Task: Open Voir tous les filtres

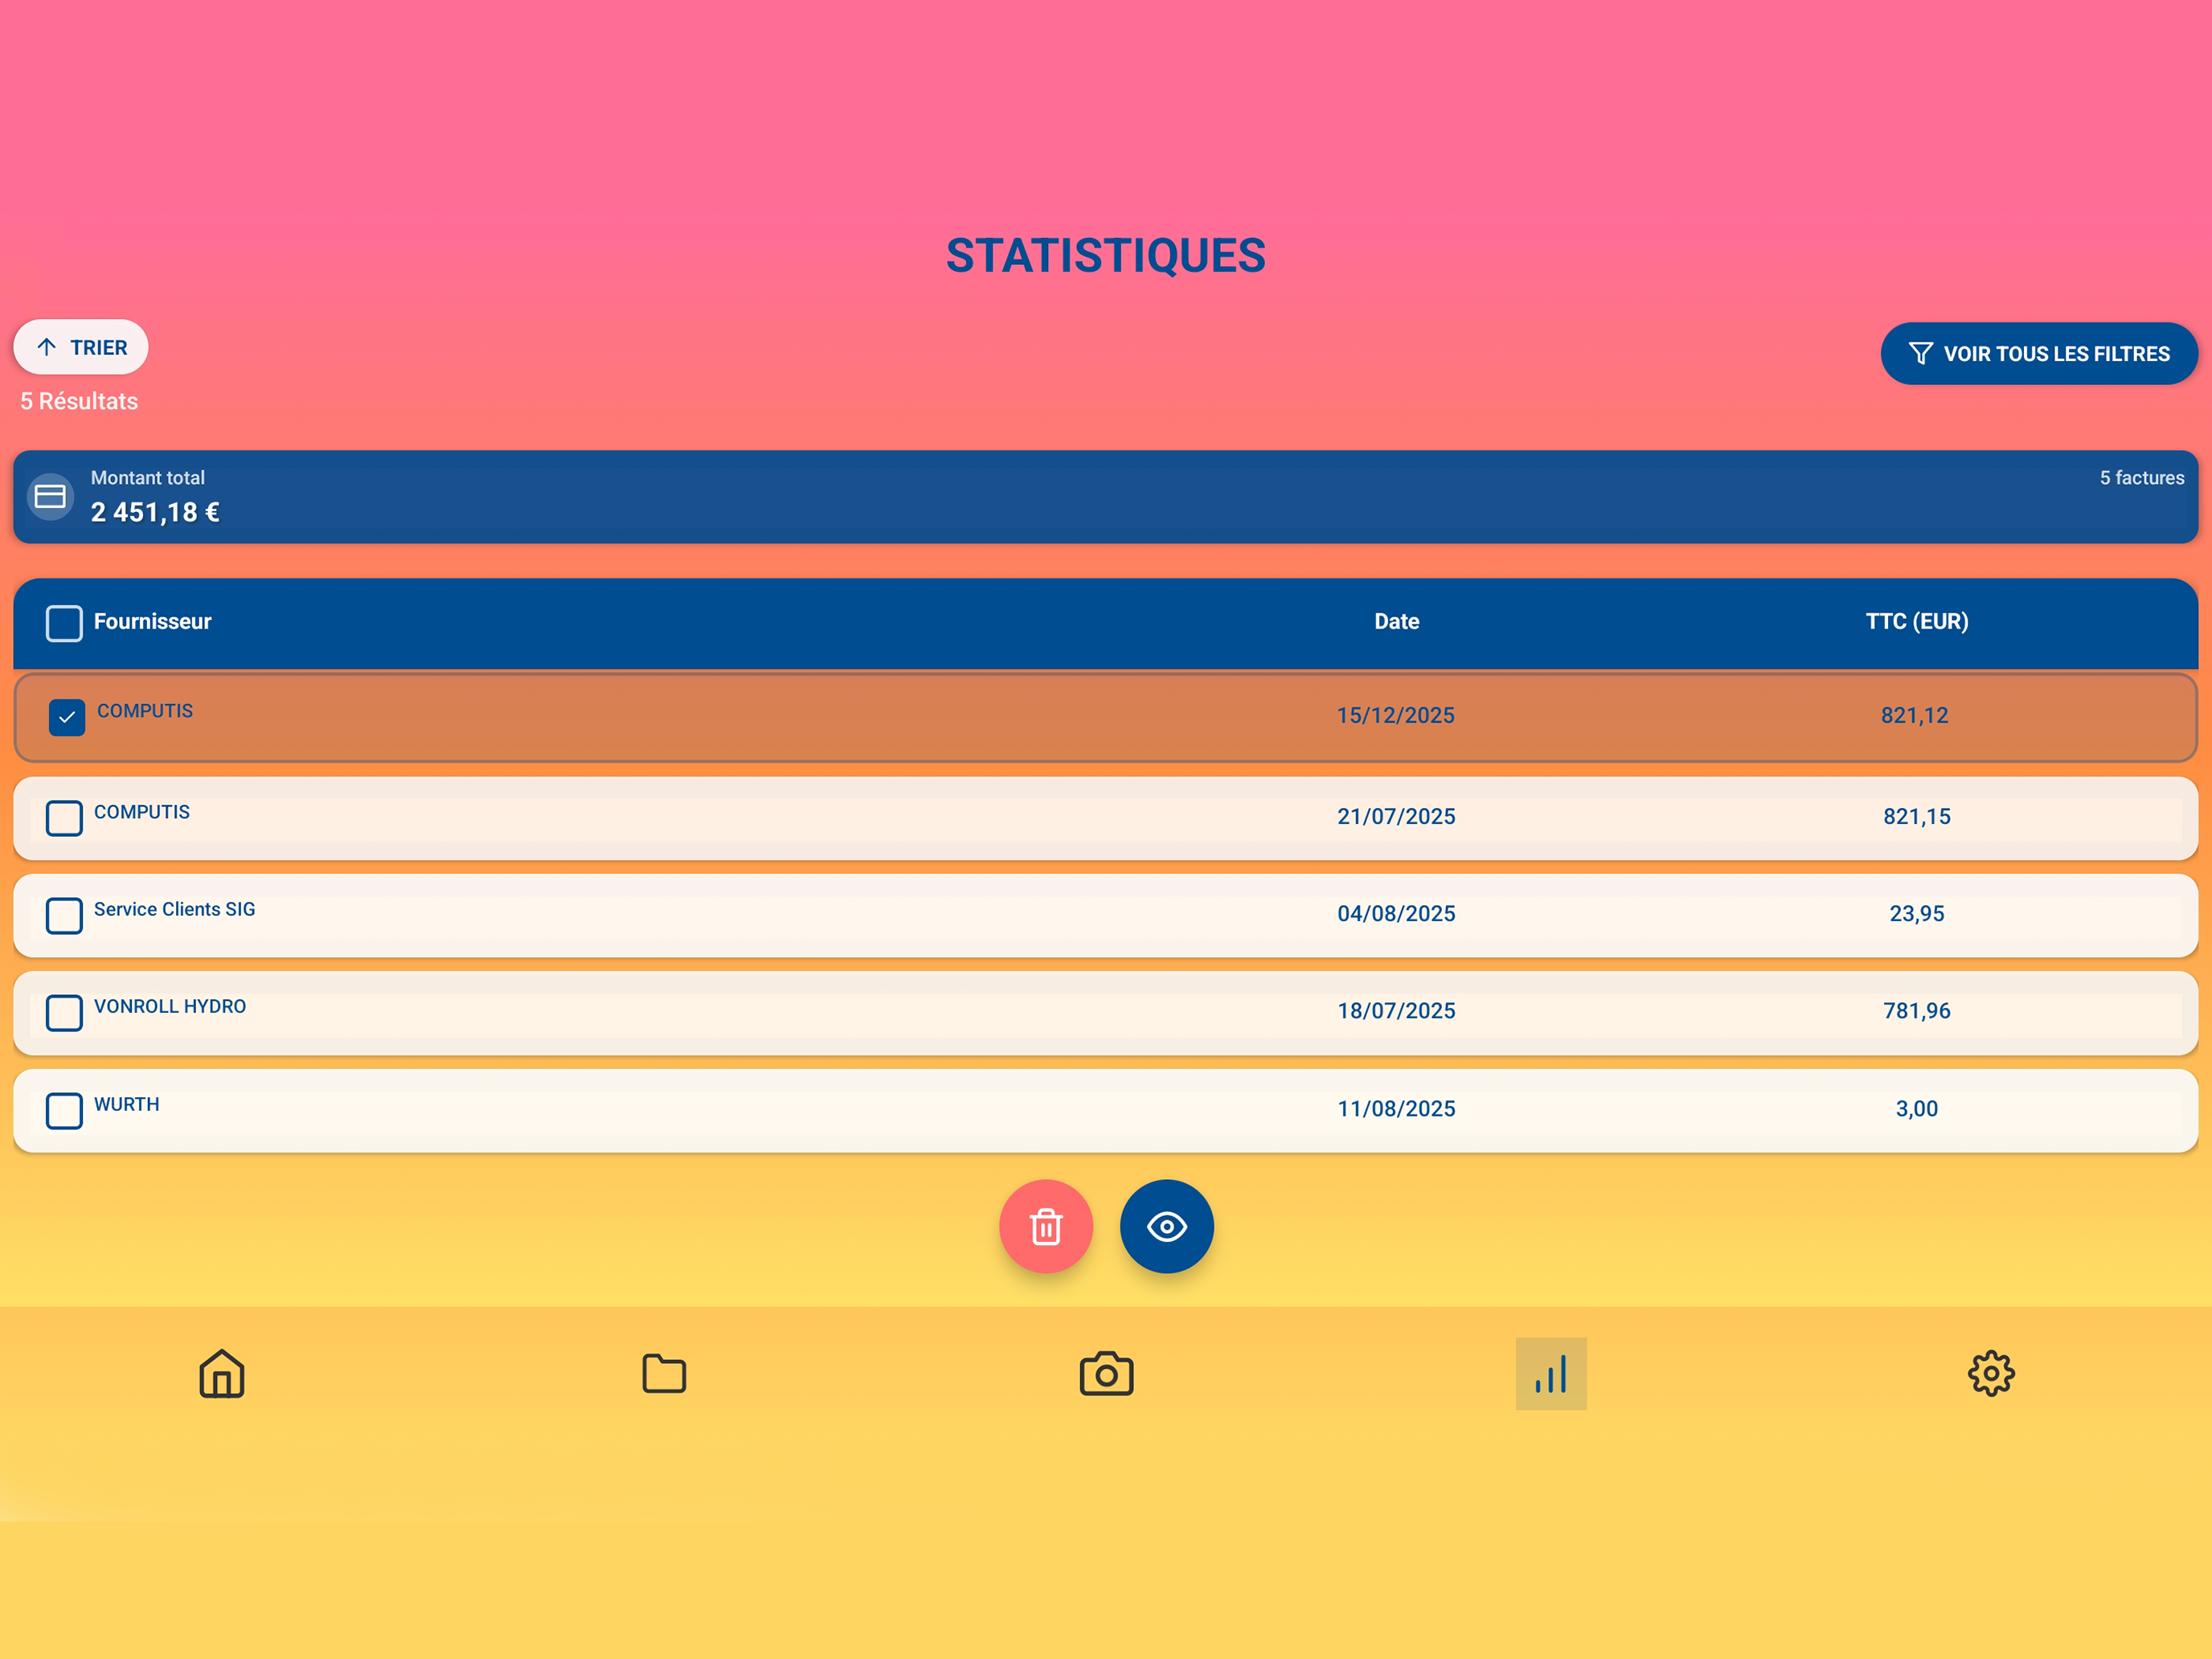Action: coord(2039,353)
